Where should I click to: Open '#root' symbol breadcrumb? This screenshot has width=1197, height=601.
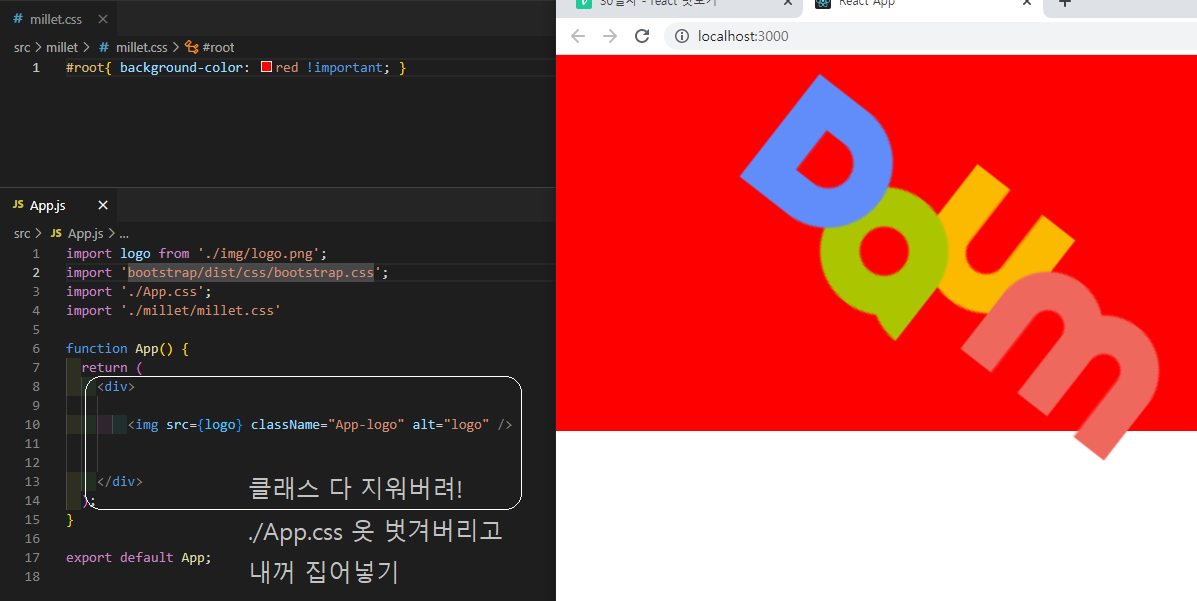click(x=218, y=47)
